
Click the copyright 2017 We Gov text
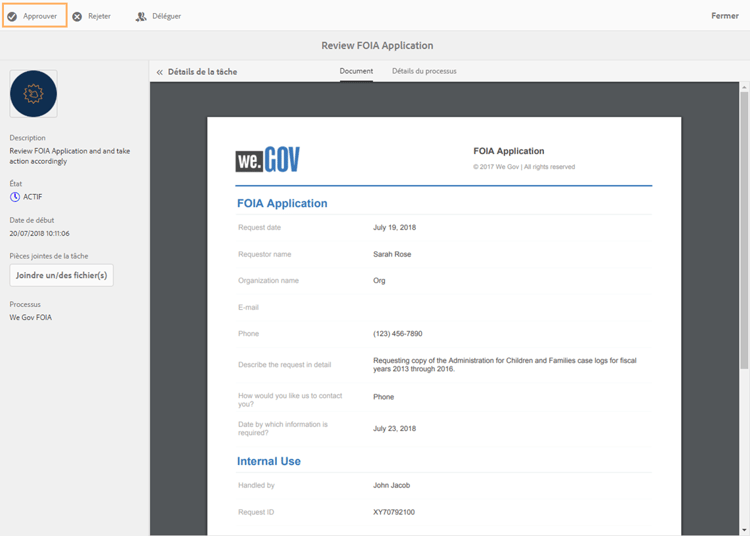(524, 167)
